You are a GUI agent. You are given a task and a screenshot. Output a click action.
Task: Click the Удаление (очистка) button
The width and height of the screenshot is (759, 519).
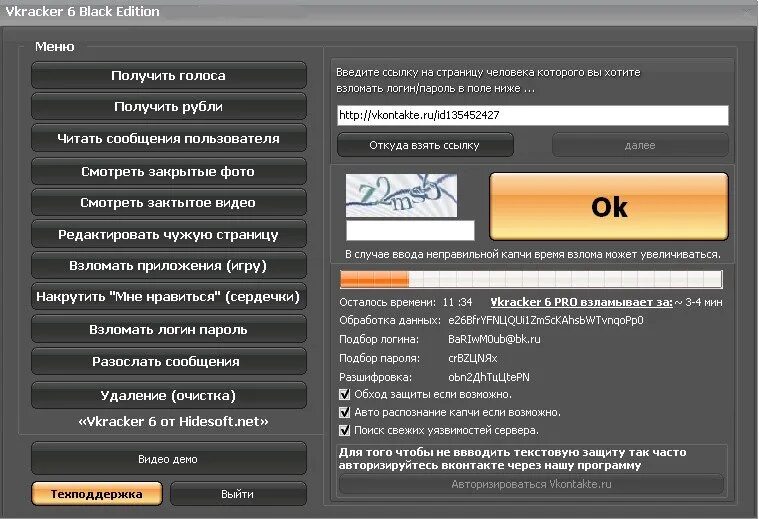[168, 395]
